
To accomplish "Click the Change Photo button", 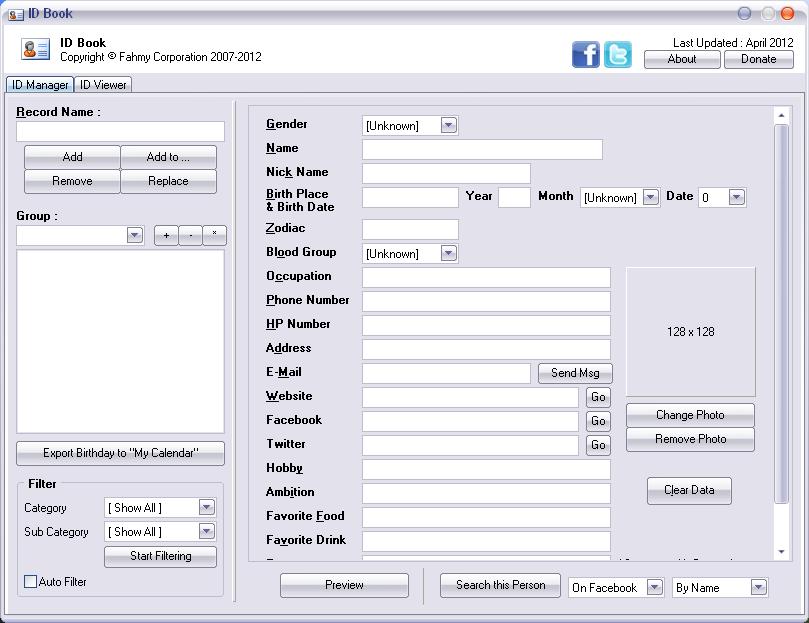I will pos(690,415).
